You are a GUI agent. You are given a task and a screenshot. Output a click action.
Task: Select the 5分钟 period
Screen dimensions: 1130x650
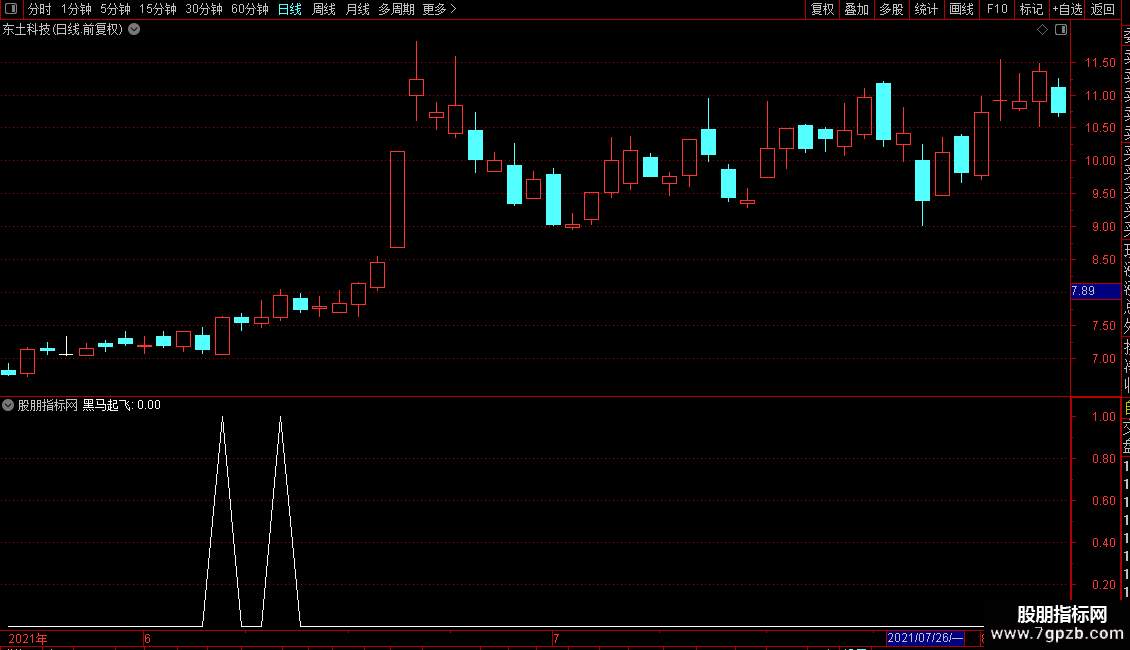tap(115, 9)
